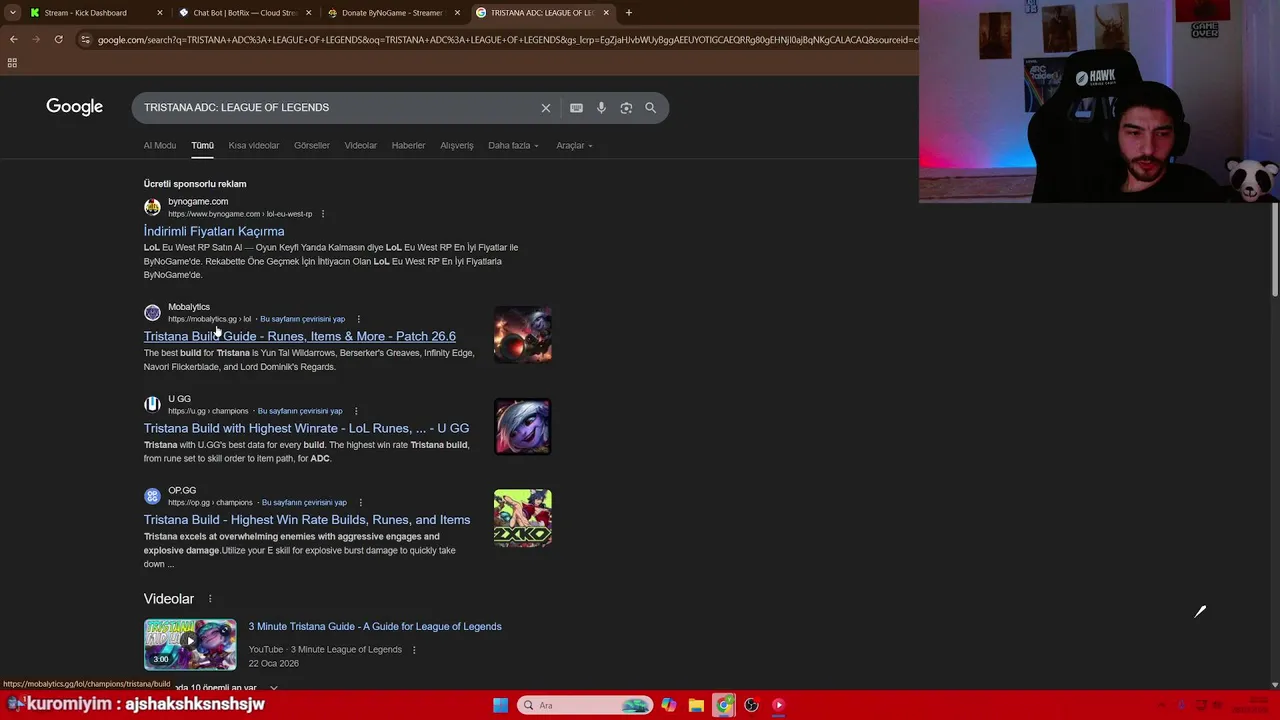Reload the page with the refresh icon

(58, 39)
